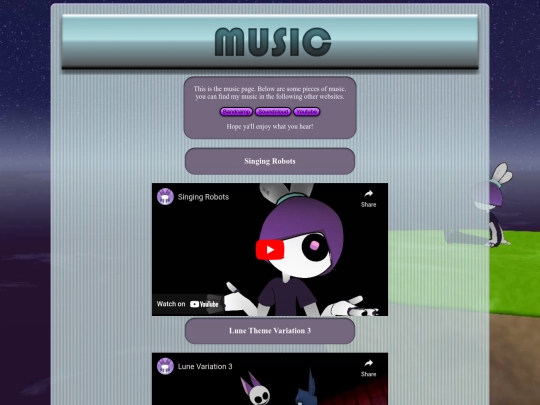
Task: Click the MUSIC page banner
Action: point(270,42)
